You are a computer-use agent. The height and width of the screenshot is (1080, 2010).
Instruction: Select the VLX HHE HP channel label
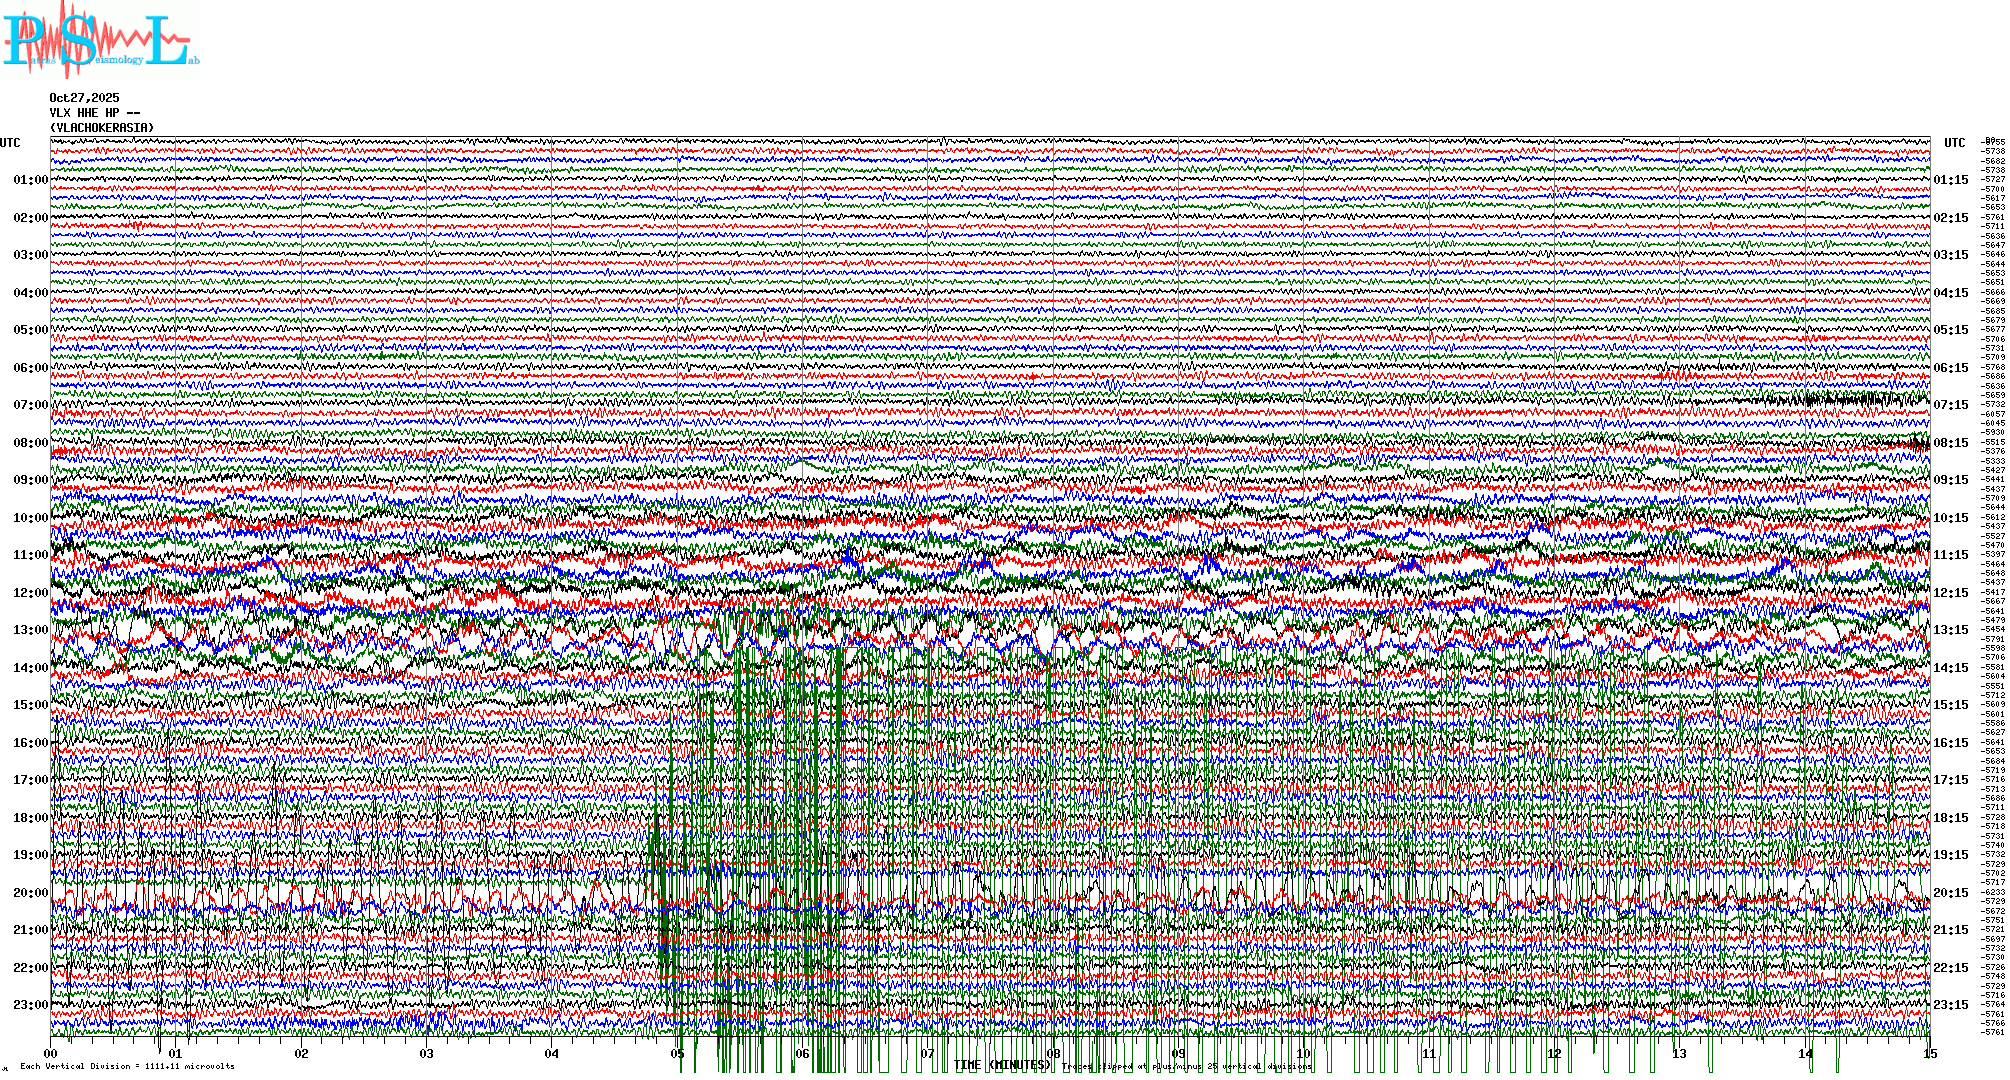click(95, 113)
